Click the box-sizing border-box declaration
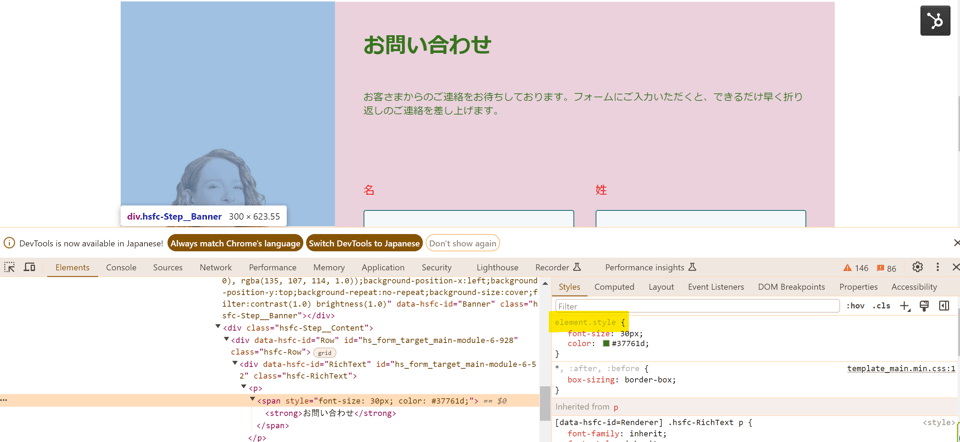 (x=621, y=380)
